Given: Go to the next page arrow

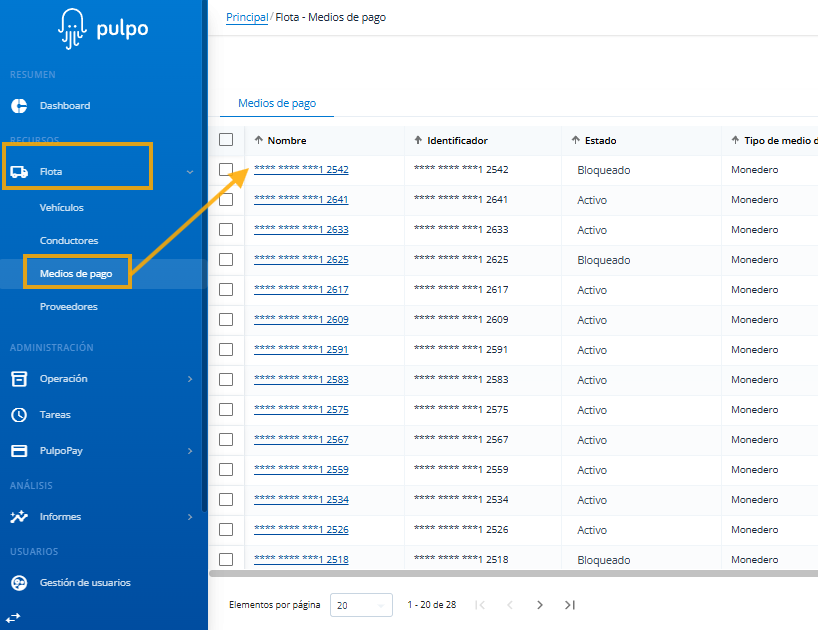Looking at the screenshot, I should 540,605.
